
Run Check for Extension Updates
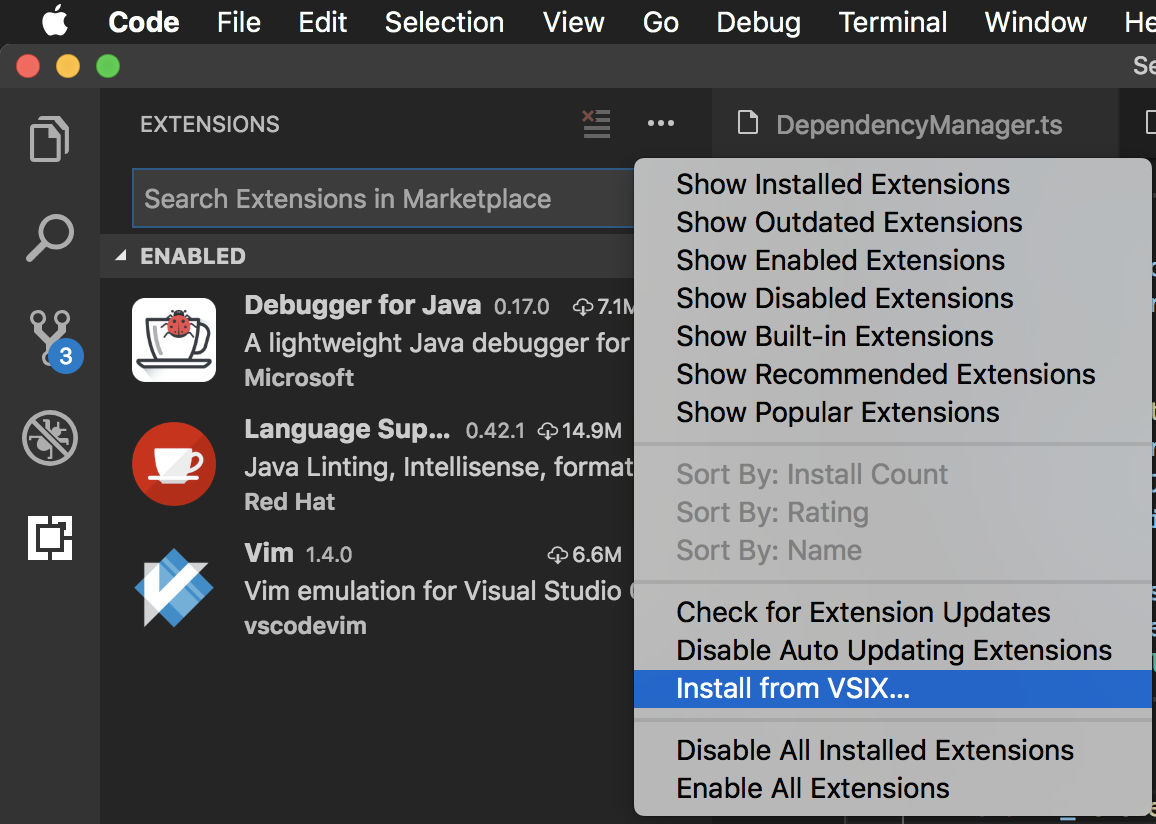coord(863,611)
